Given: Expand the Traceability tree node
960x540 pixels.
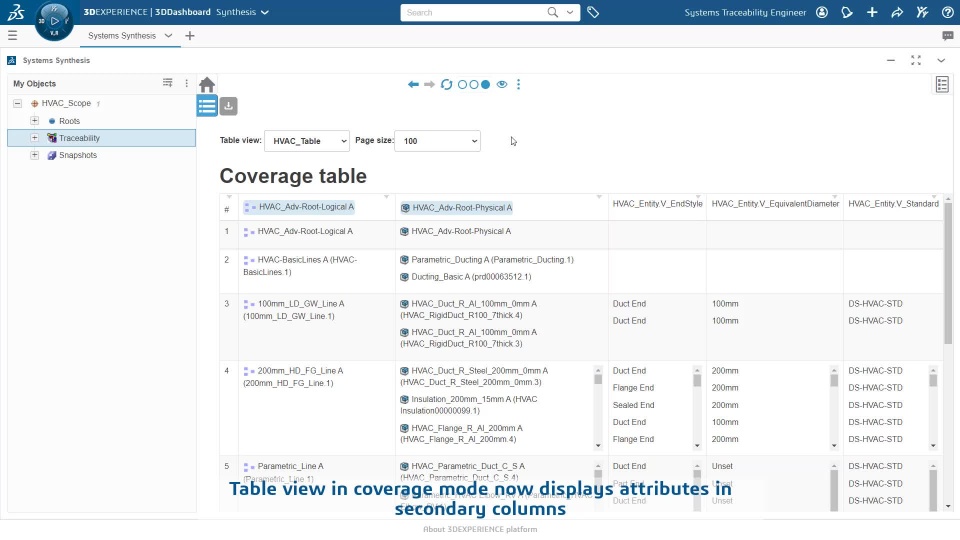Looking at the screenshot, I should point(35,138).
